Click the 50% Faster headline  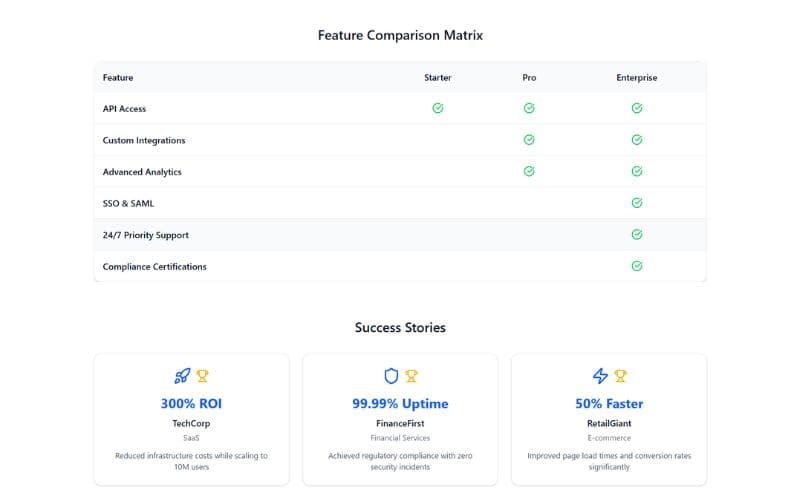(x=610, y=404)
